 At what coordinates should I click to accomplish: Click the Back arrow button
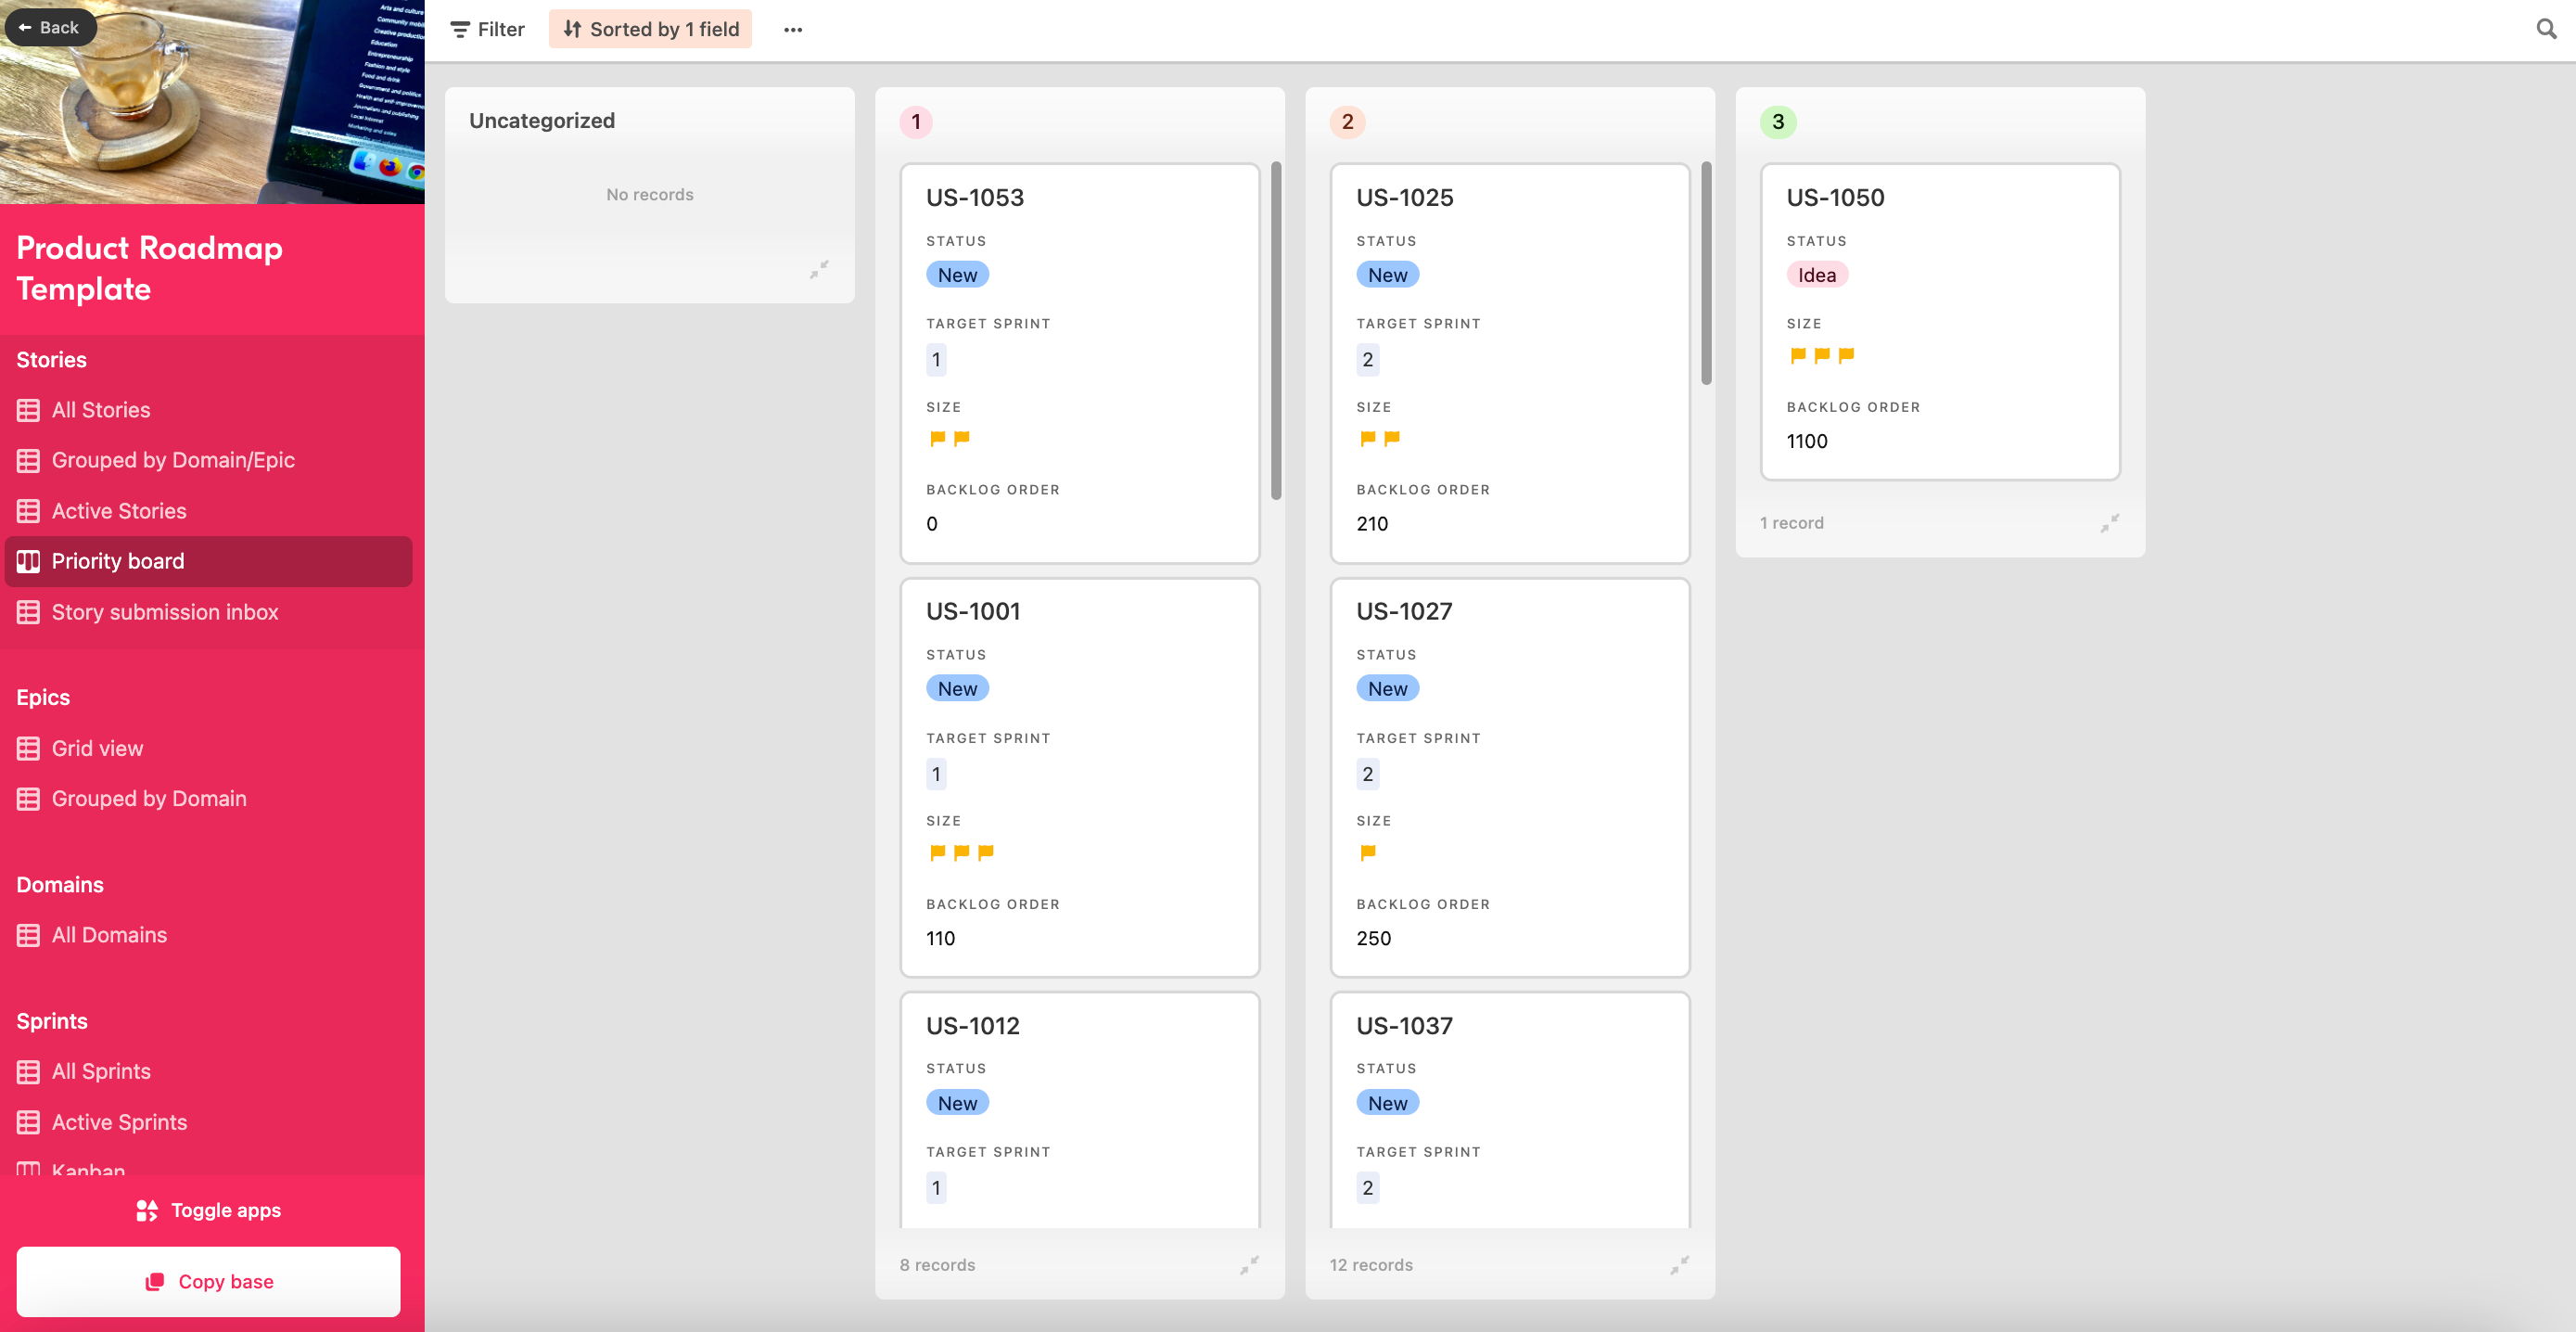point(49,27)
